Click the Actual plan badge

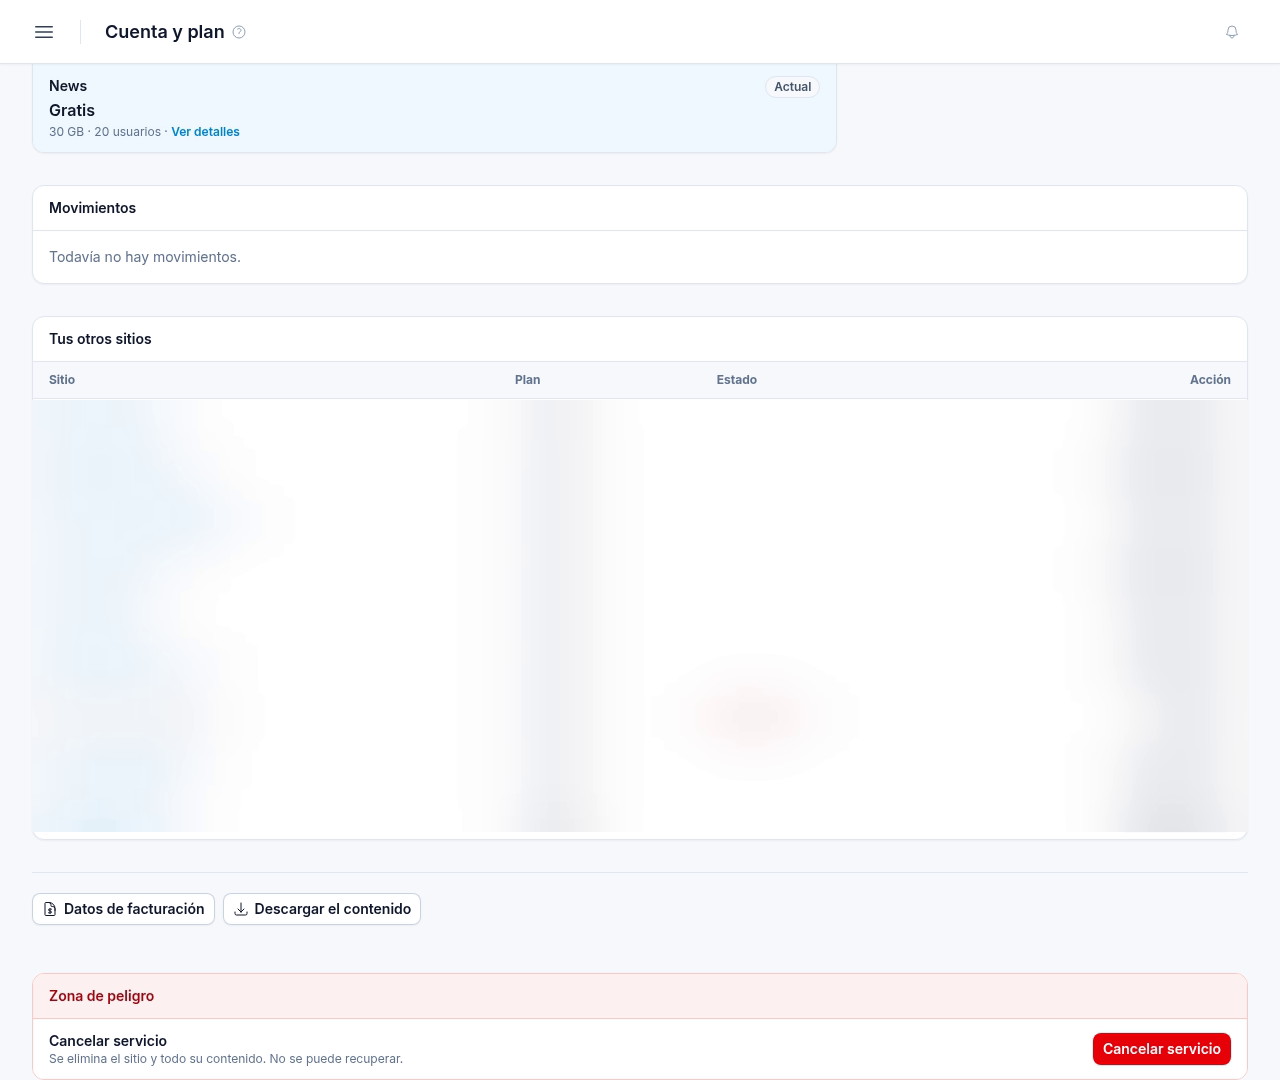coord(793,87)
